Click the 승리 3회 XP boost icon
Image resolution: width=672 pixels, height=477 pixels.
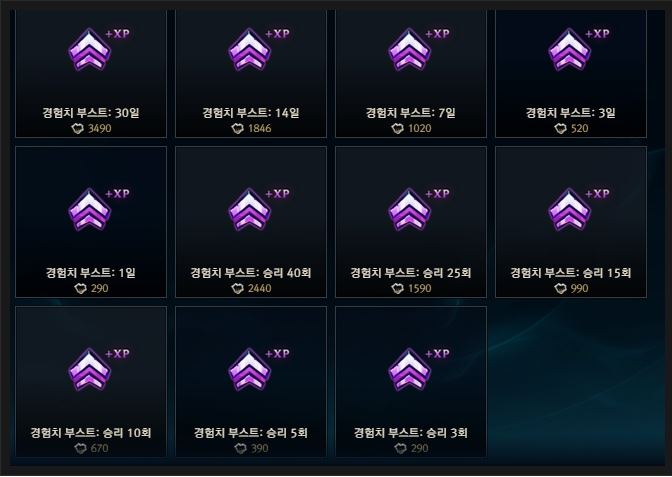tap(409, 370)
